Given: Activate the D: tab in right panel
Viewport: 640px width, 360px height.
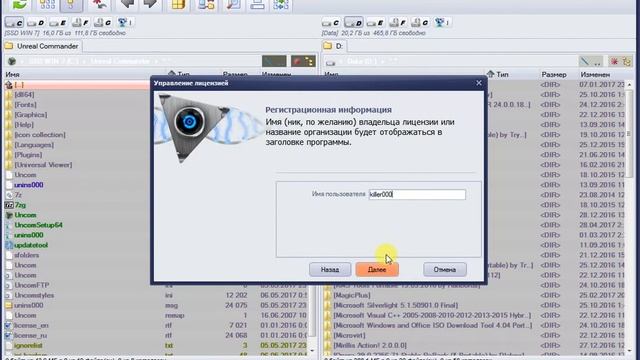Looking at the screenshot, I should [x=334, y=46].
